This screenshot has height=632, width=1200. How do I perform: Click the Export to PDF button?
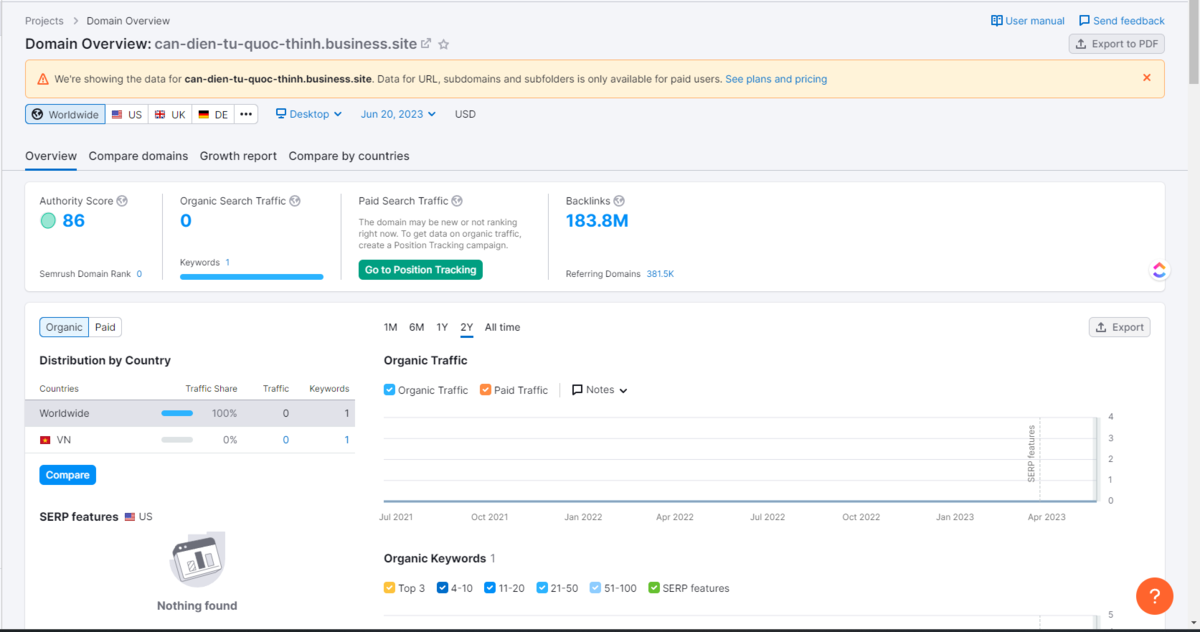[x=1117, y=44]
